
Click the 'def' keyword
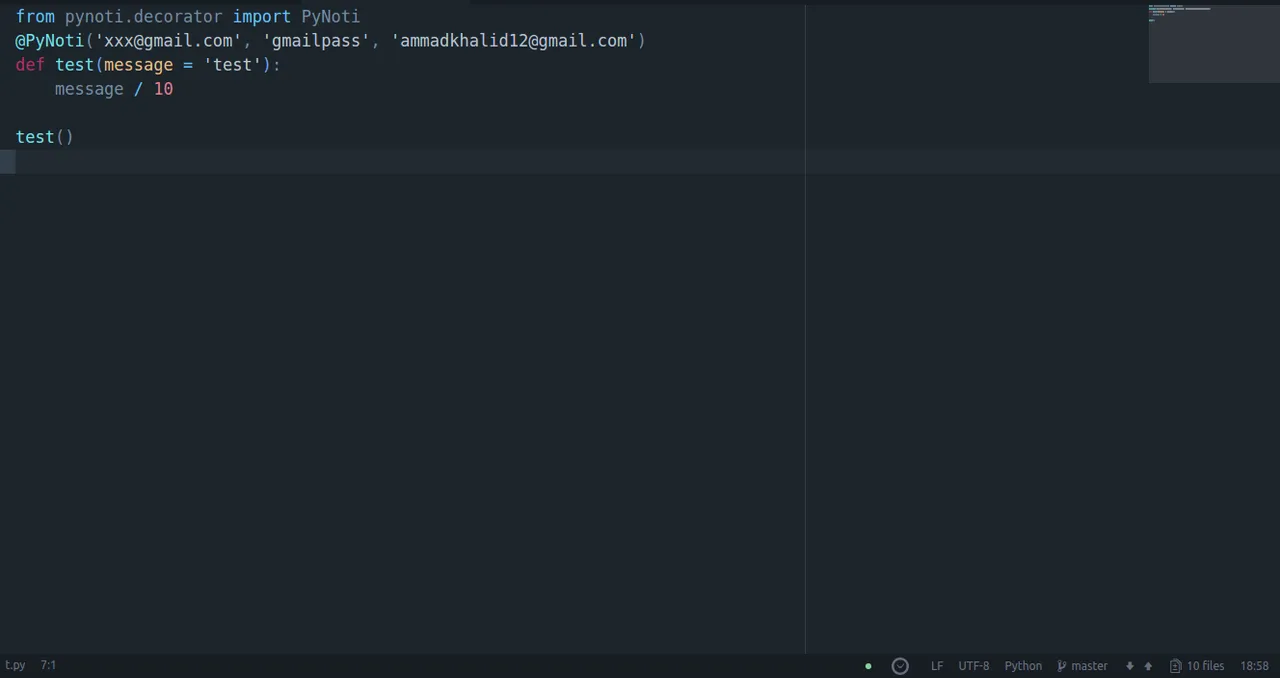click(30, 65)
